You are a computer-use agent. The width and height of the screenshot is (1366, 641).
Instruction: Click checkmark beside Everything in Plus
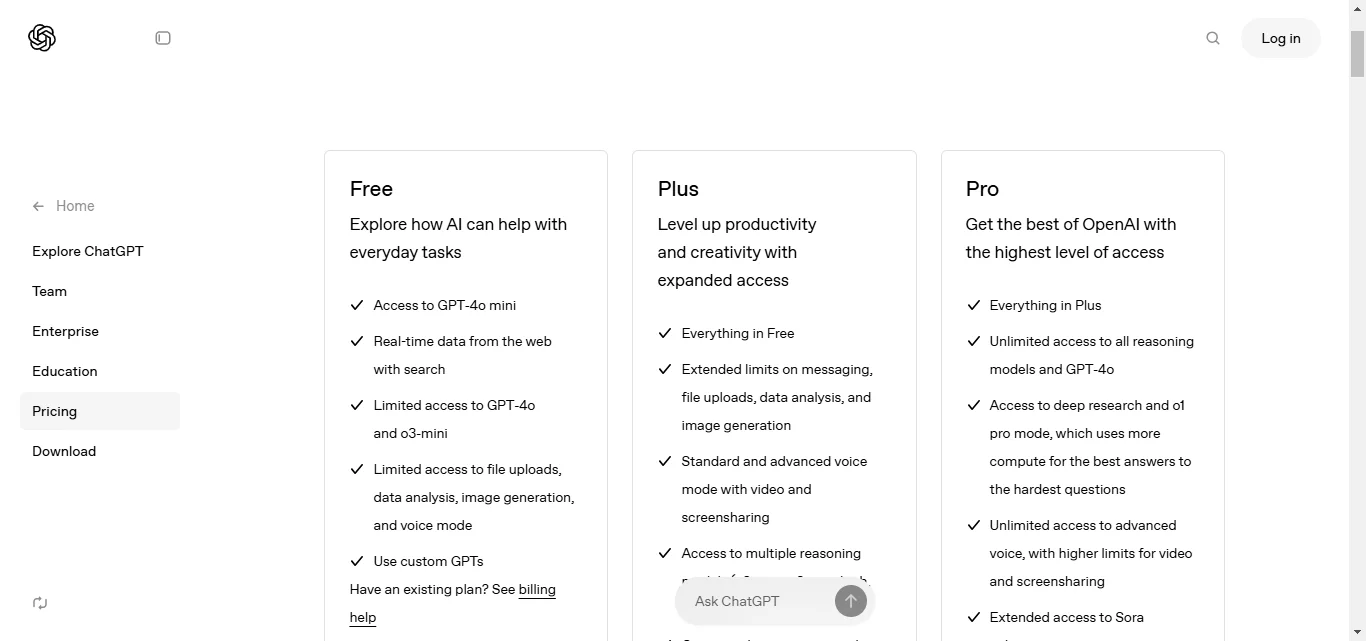pos(973,305)
